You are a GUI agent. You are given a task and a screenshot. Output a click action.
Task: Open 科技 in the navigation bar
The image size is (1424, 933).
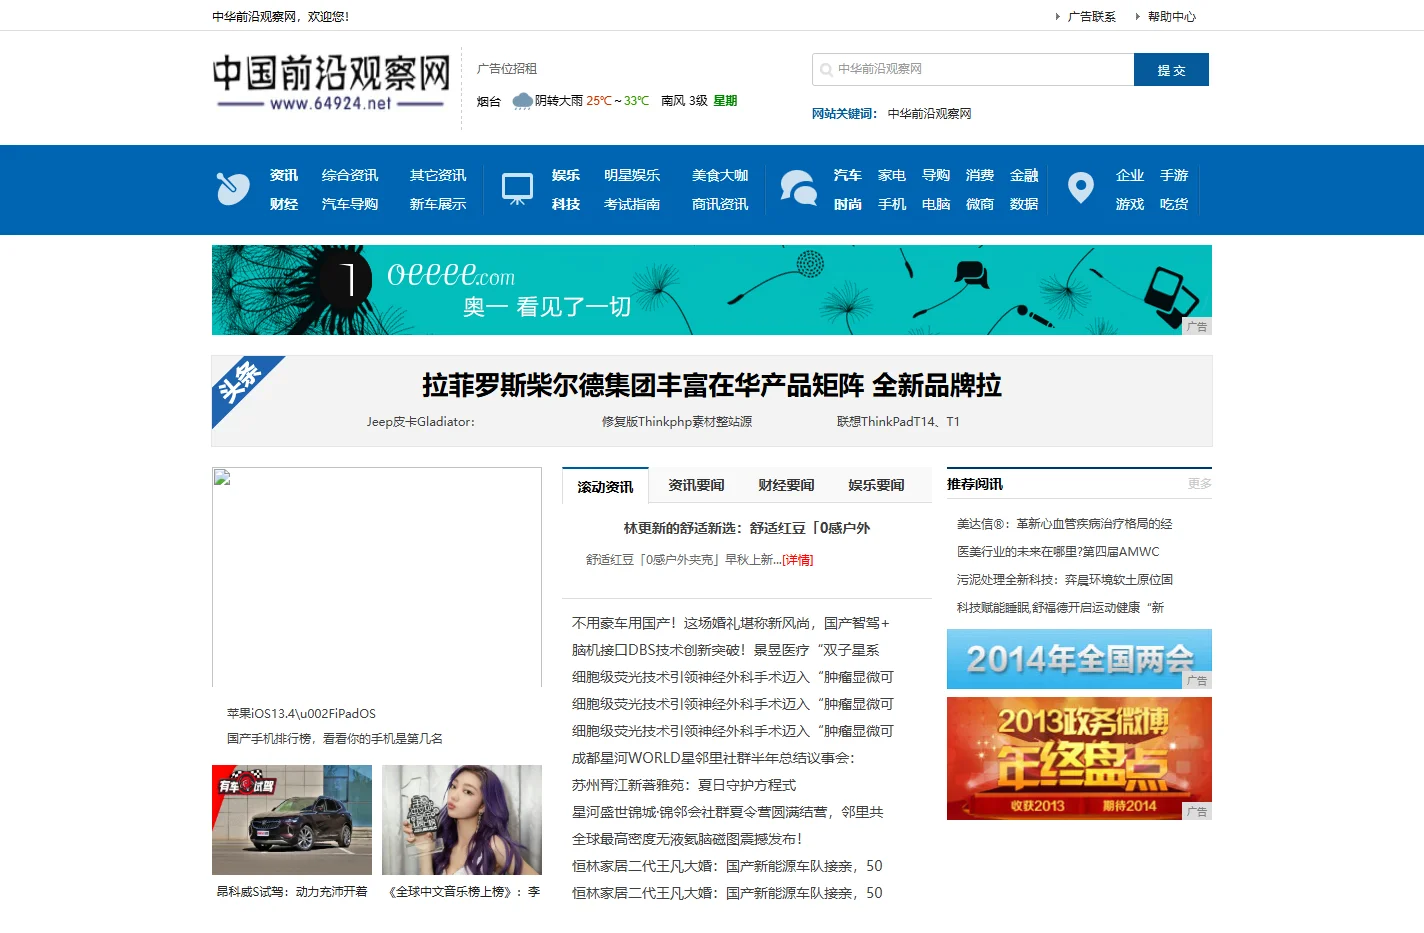point(566,204)
